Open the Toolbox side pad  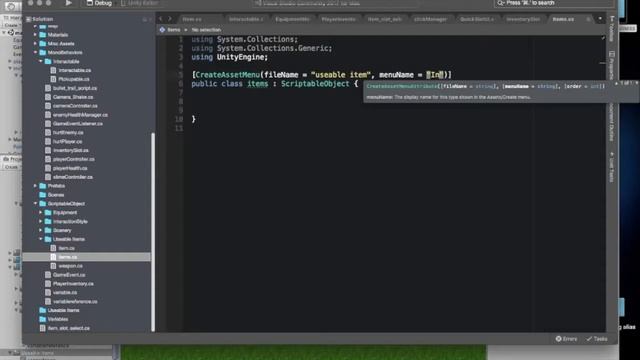pyautogui.click(x=611, y=29)
